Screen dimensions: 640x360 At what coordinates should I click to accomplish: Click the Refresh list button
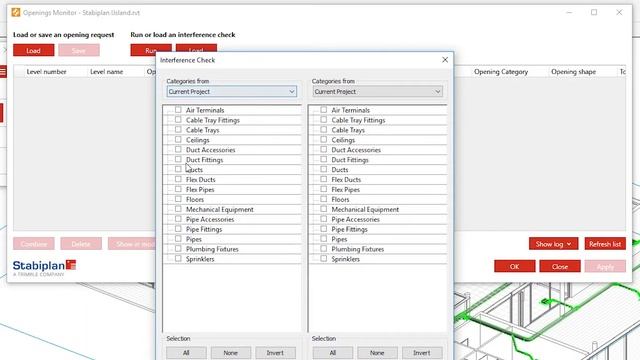click(605, 244)
